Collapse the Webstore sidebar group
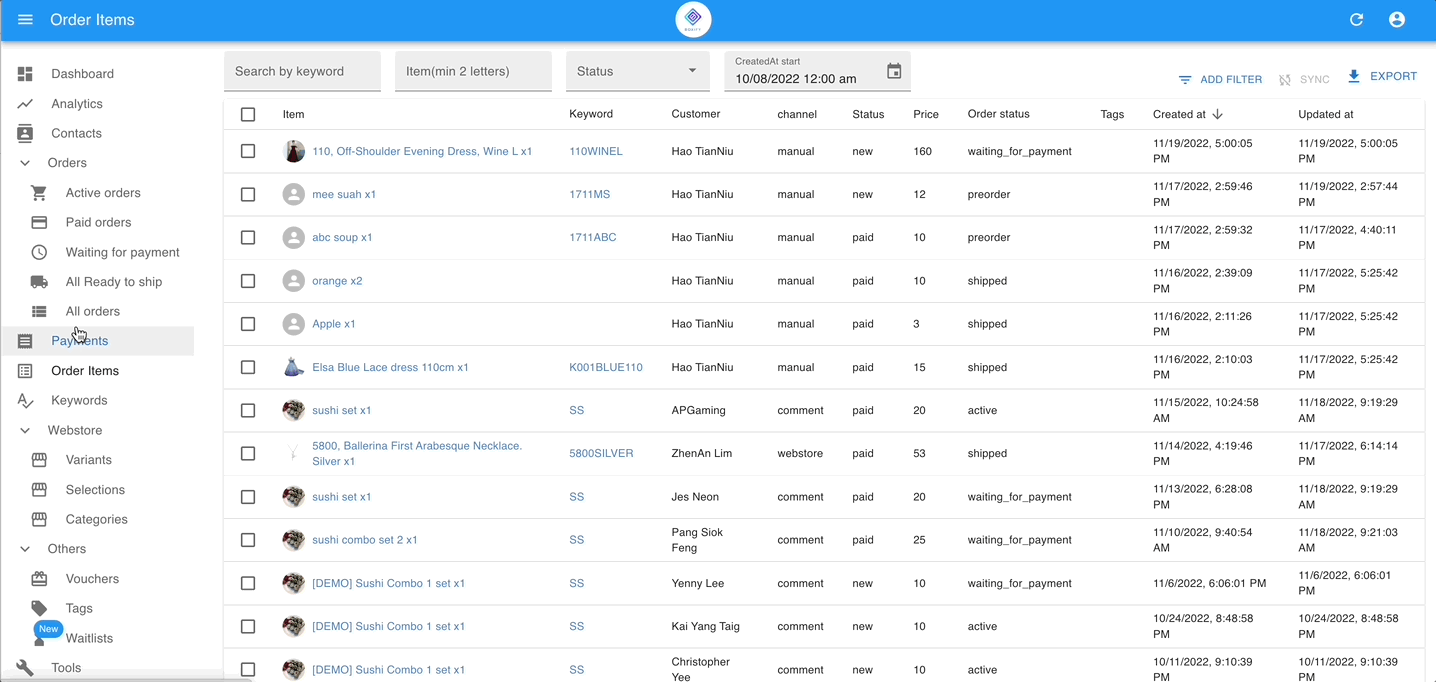Viewport: 1436px width, 682px height. point(26,431)
